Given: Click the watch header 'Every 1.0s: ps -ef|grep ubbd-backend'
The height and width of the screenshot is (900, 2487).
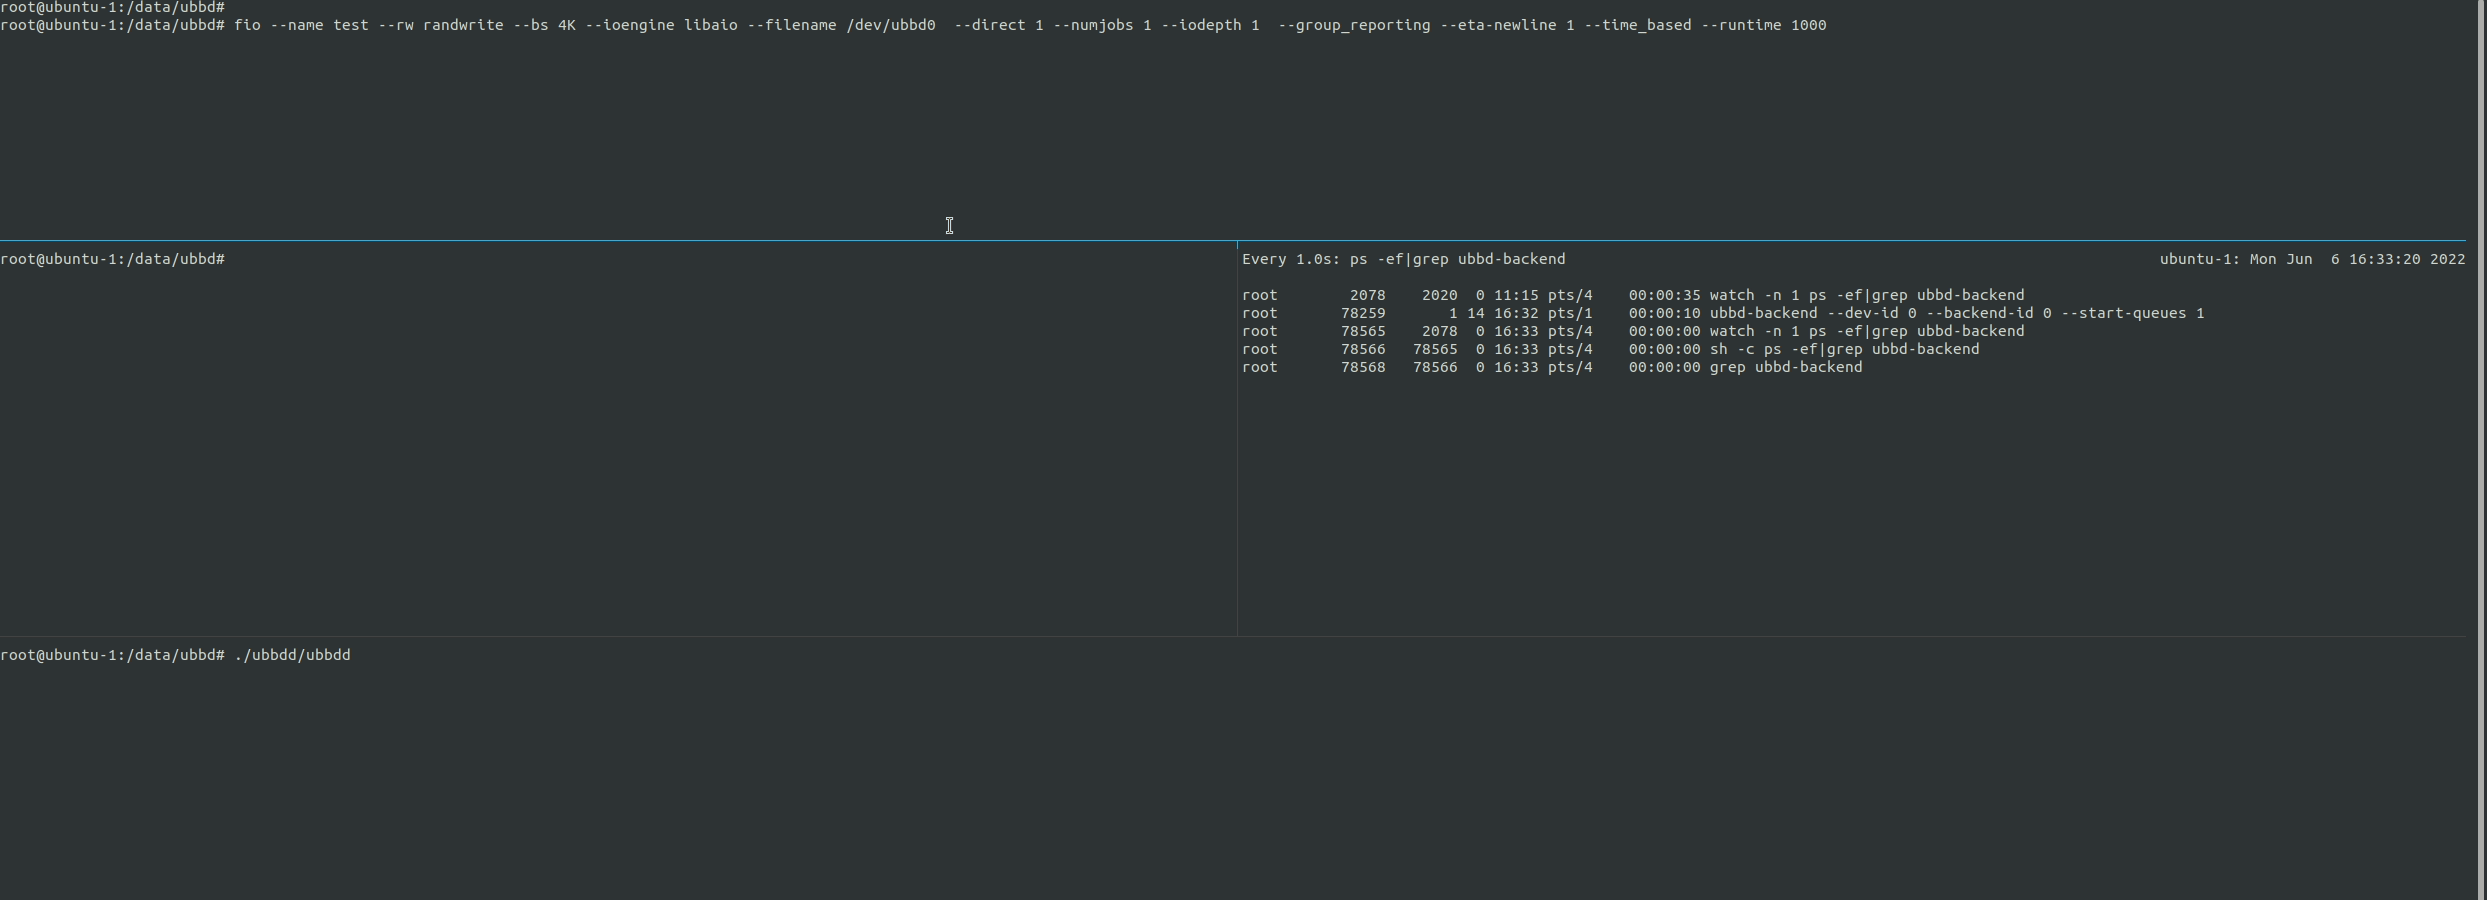Looking at the screenshot, I should (x=1404, y=259).
